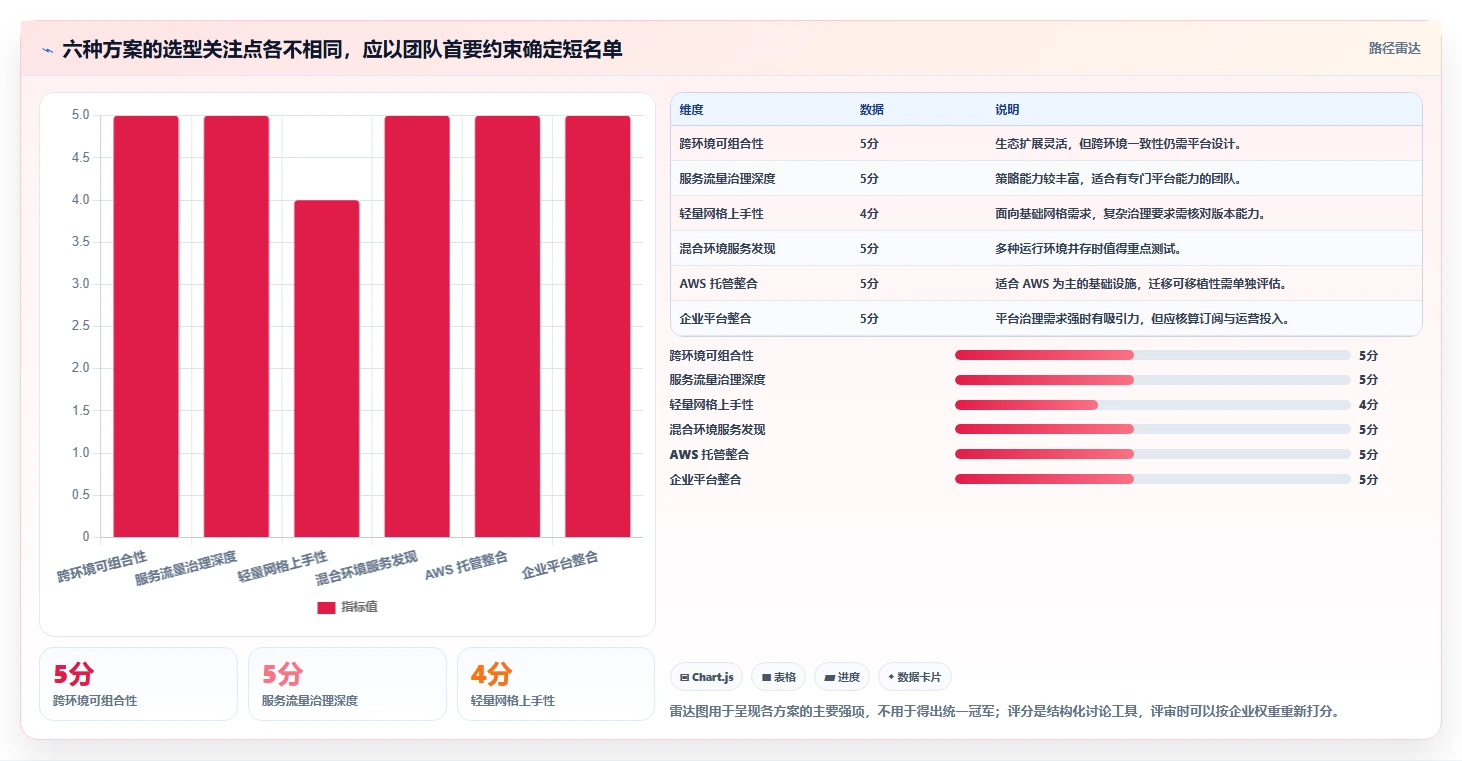Viewport: 1462px width, 761px height.
Task: Click progress label 混合环境服务发现
Action: [x=717, y=430]
